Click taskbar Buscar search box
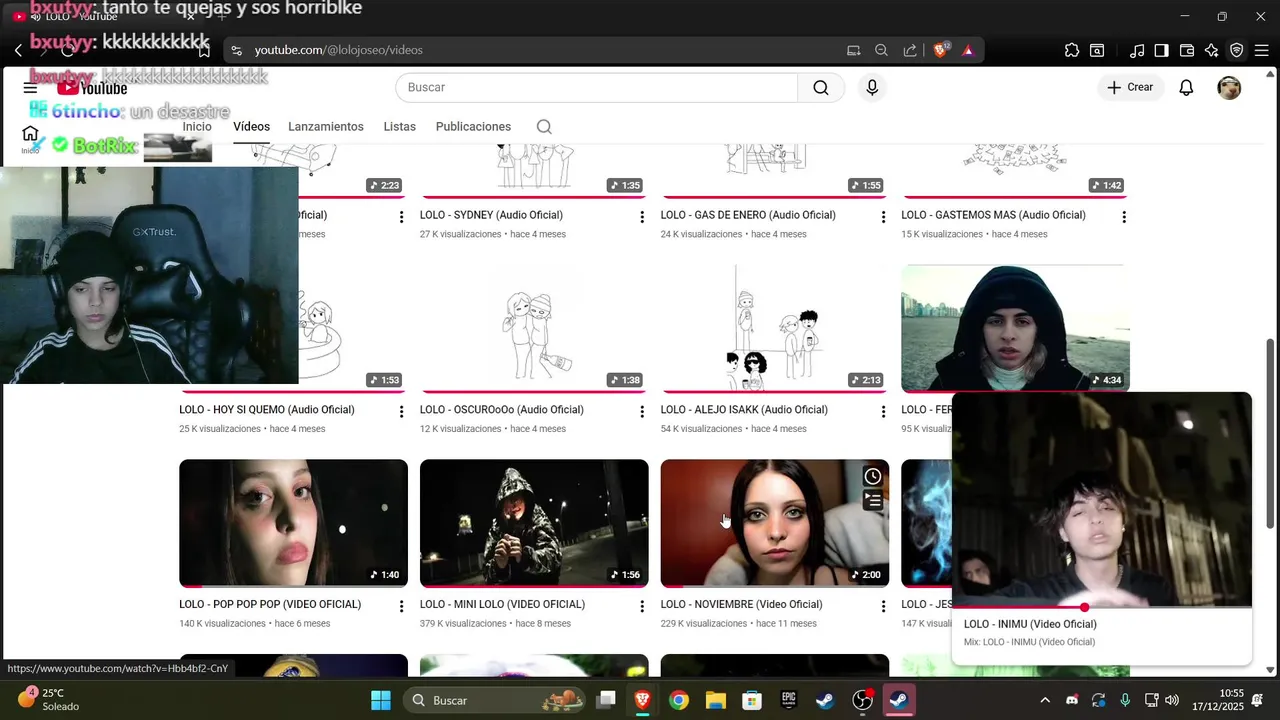The height and width of the screenshot is (720, 1280). coord(496,700)
